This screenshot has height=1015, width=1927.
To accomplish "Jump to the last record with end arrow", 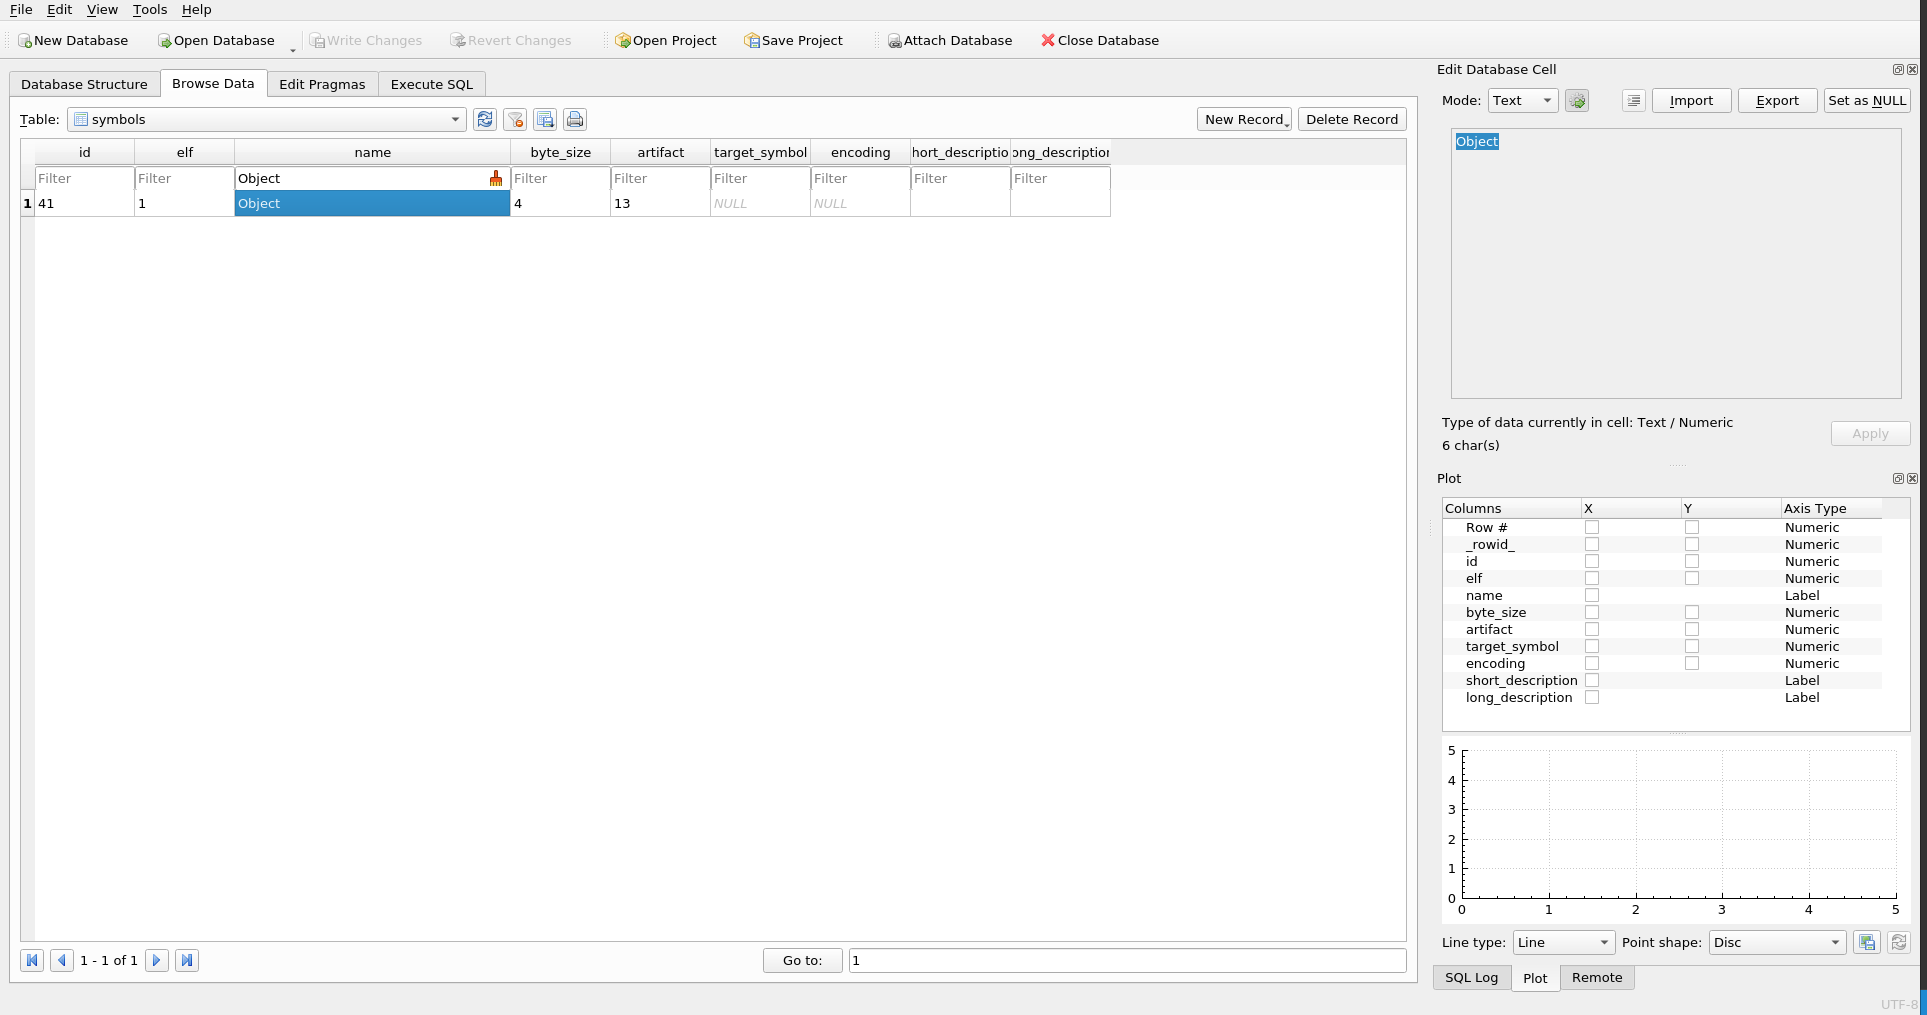I will coord(187,961).
